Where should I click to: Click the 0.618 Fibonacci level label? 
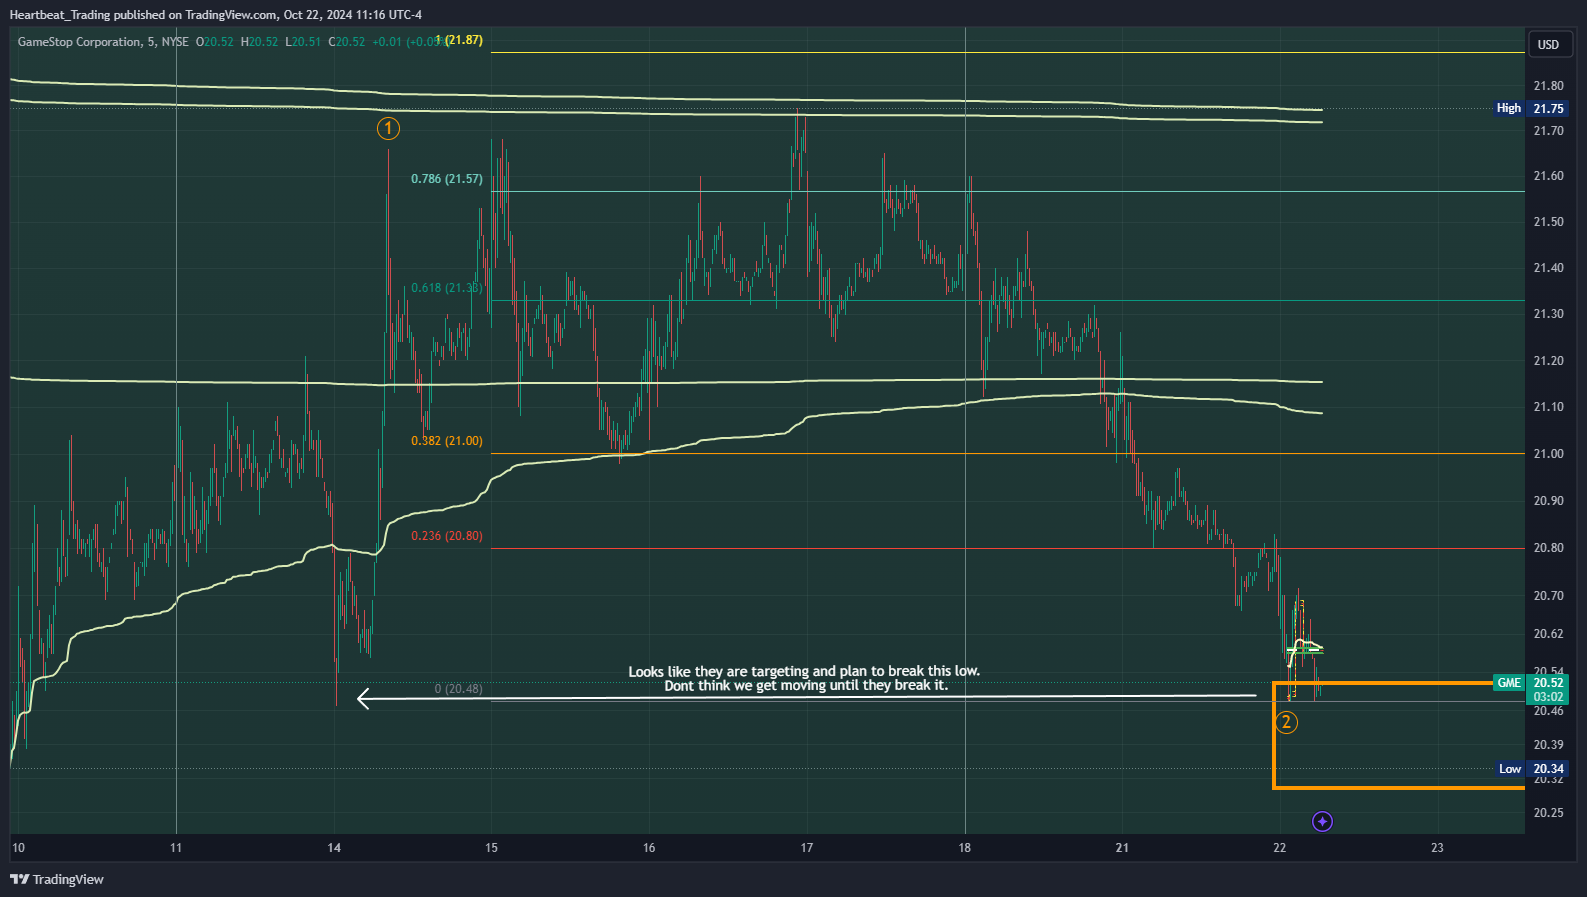click(x=447, y=288)
